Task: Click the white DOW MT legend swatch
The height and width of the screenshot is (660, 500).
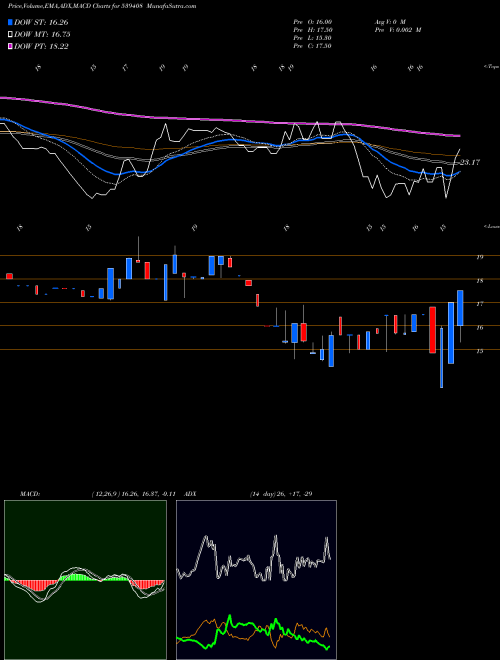Action: 11,35
